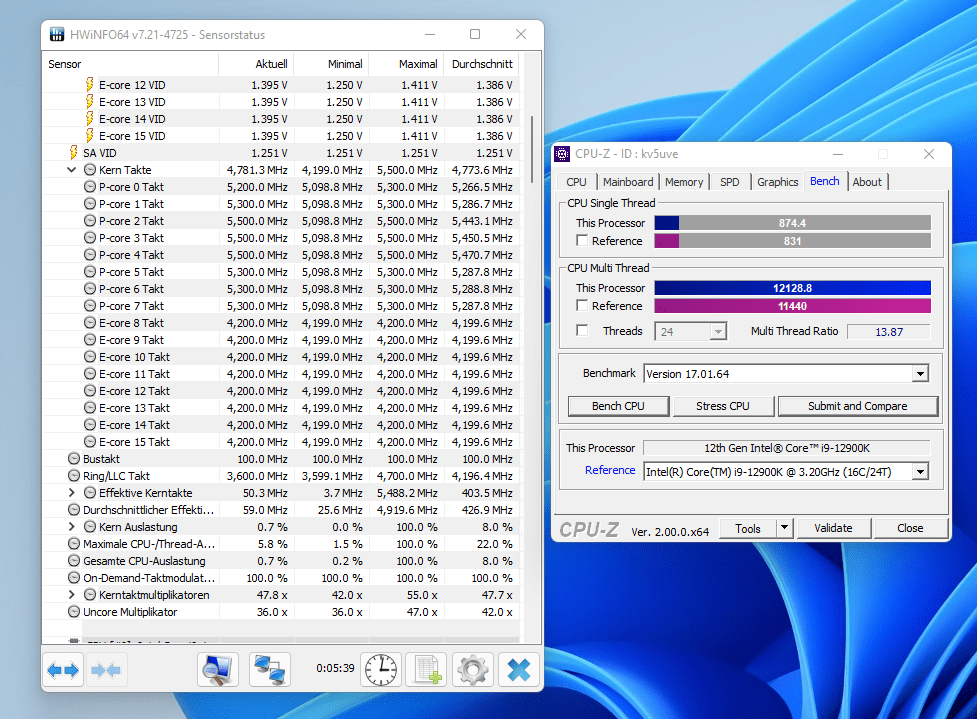Open the About tab
Image resolution: width=977 pixels, height=719 pixels.
coord(867,182)
